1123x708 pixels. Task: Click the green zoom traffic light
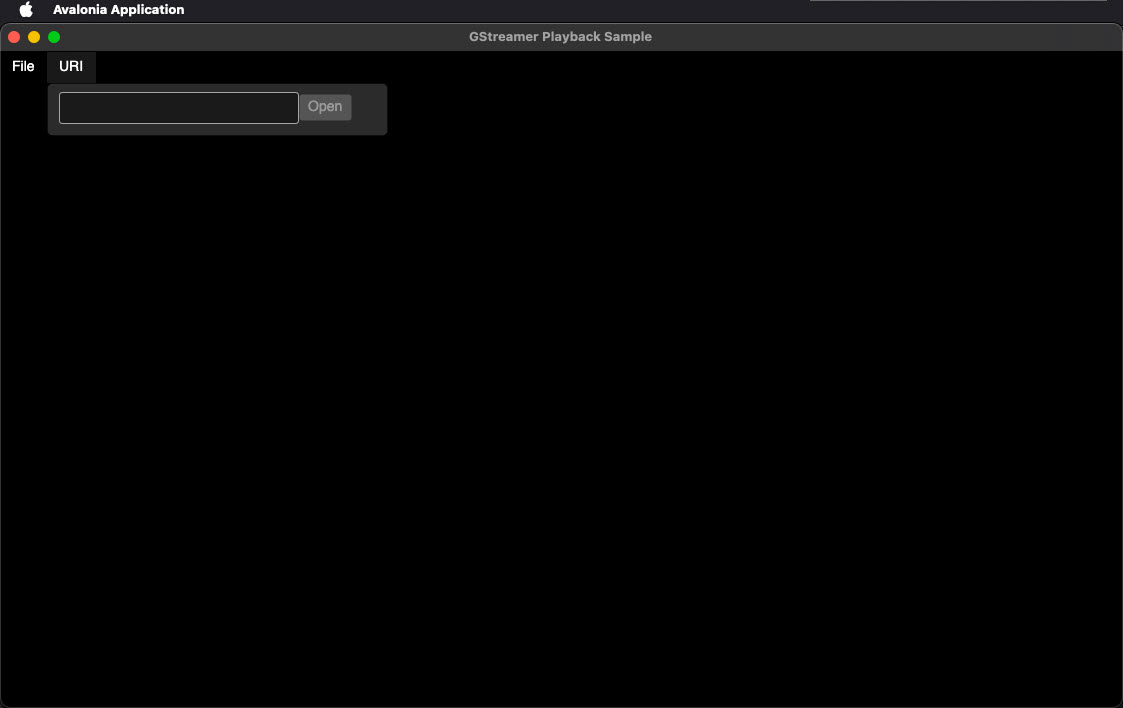click(x=53, y=36)
